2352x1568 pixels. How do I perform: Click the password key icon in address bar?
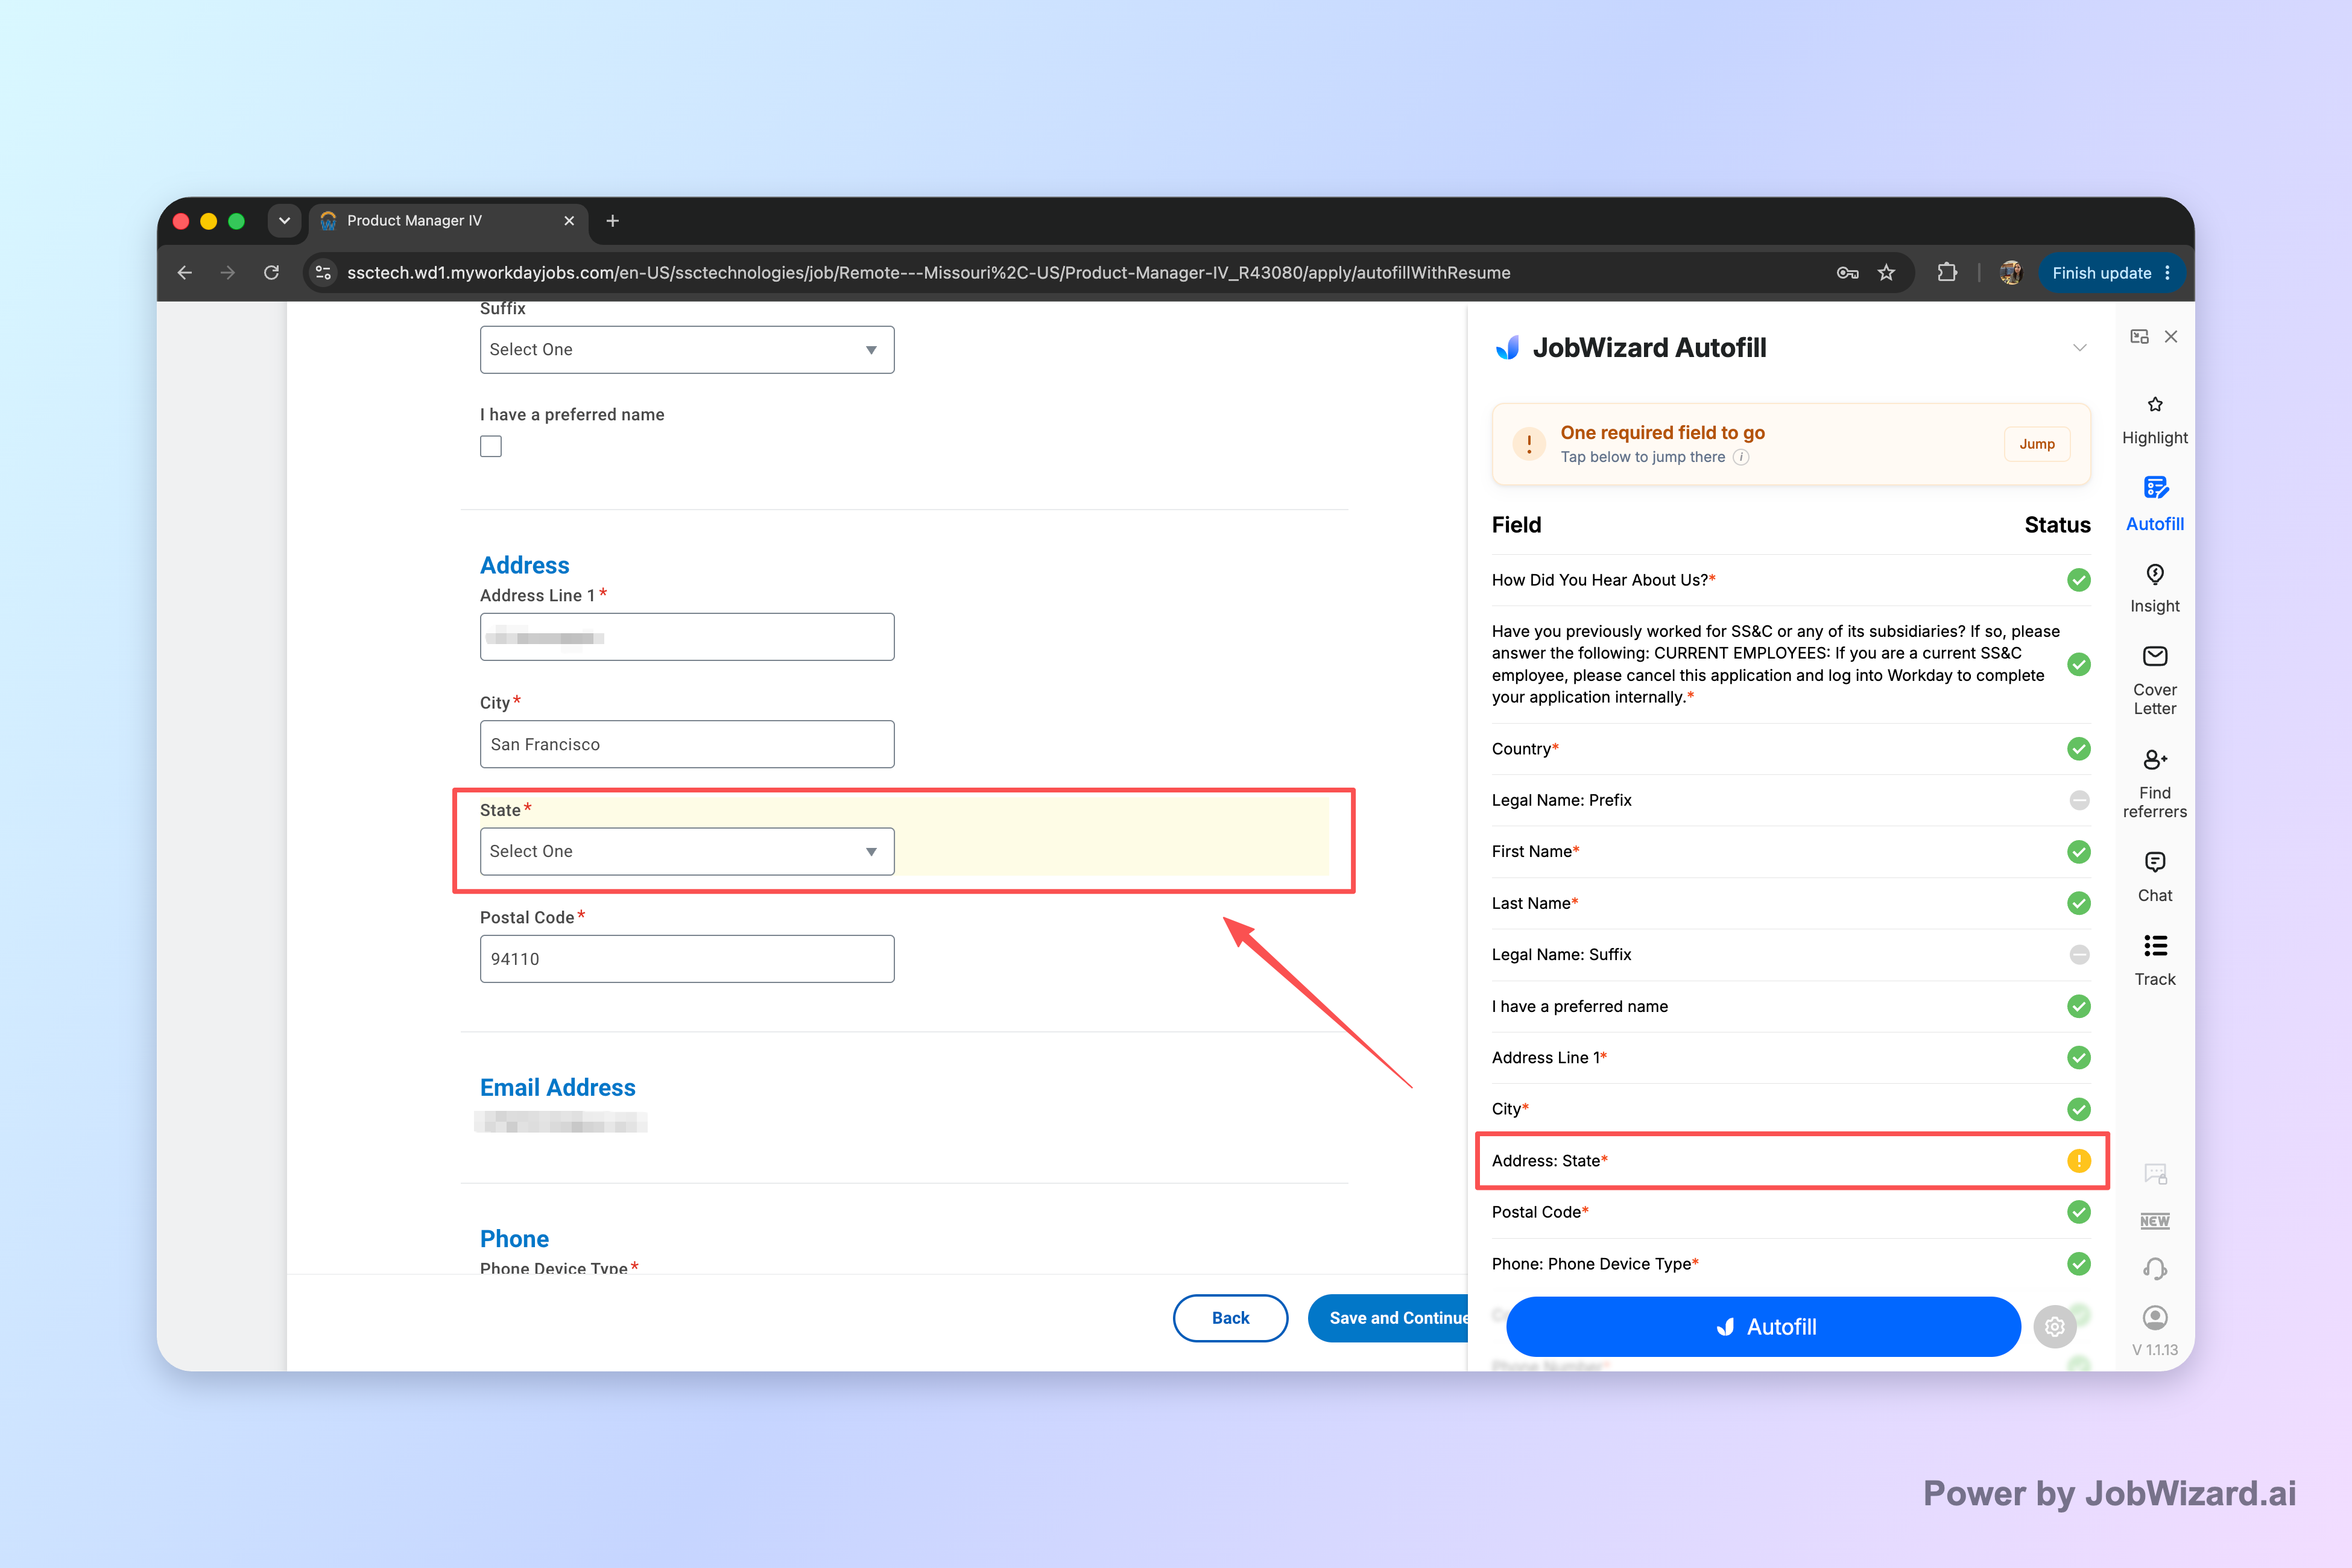(1848, 273)
